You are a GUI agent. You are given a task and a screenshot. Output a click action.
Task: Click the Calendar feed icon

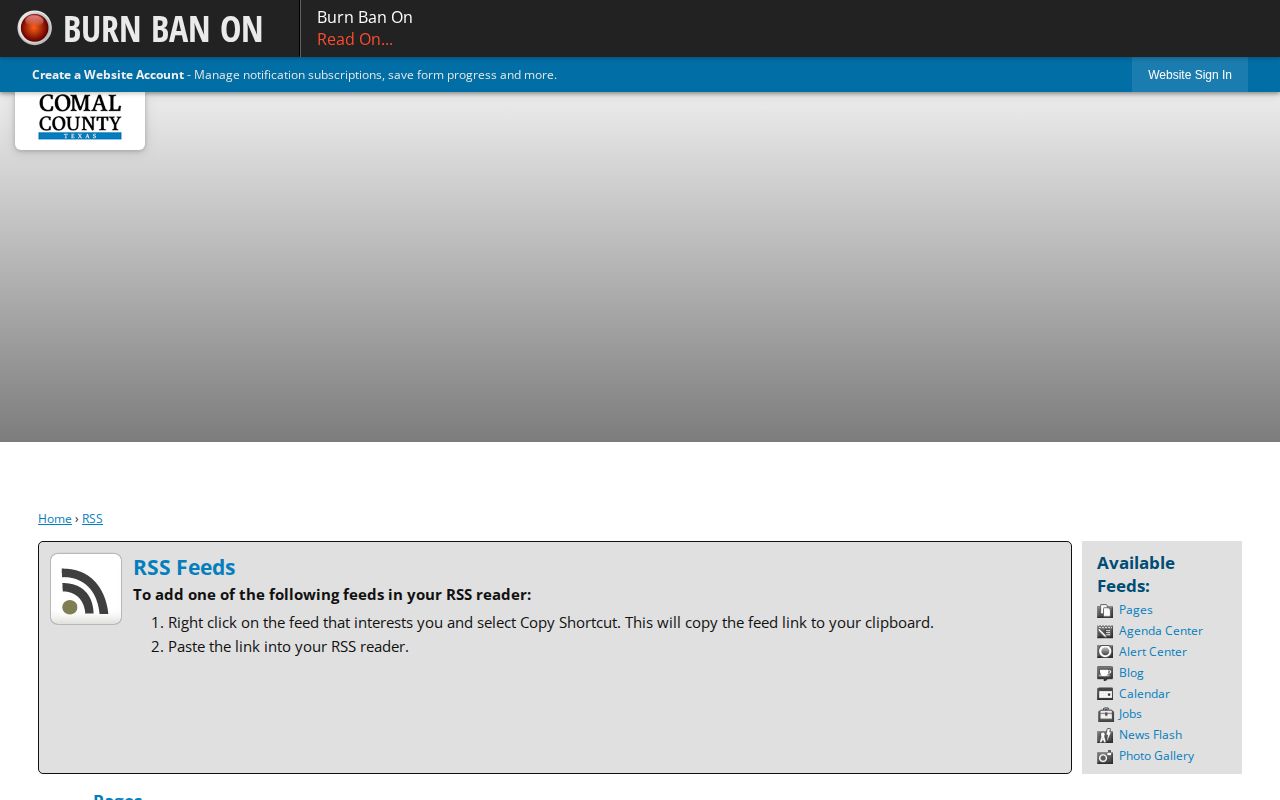tap(1105, 694)
